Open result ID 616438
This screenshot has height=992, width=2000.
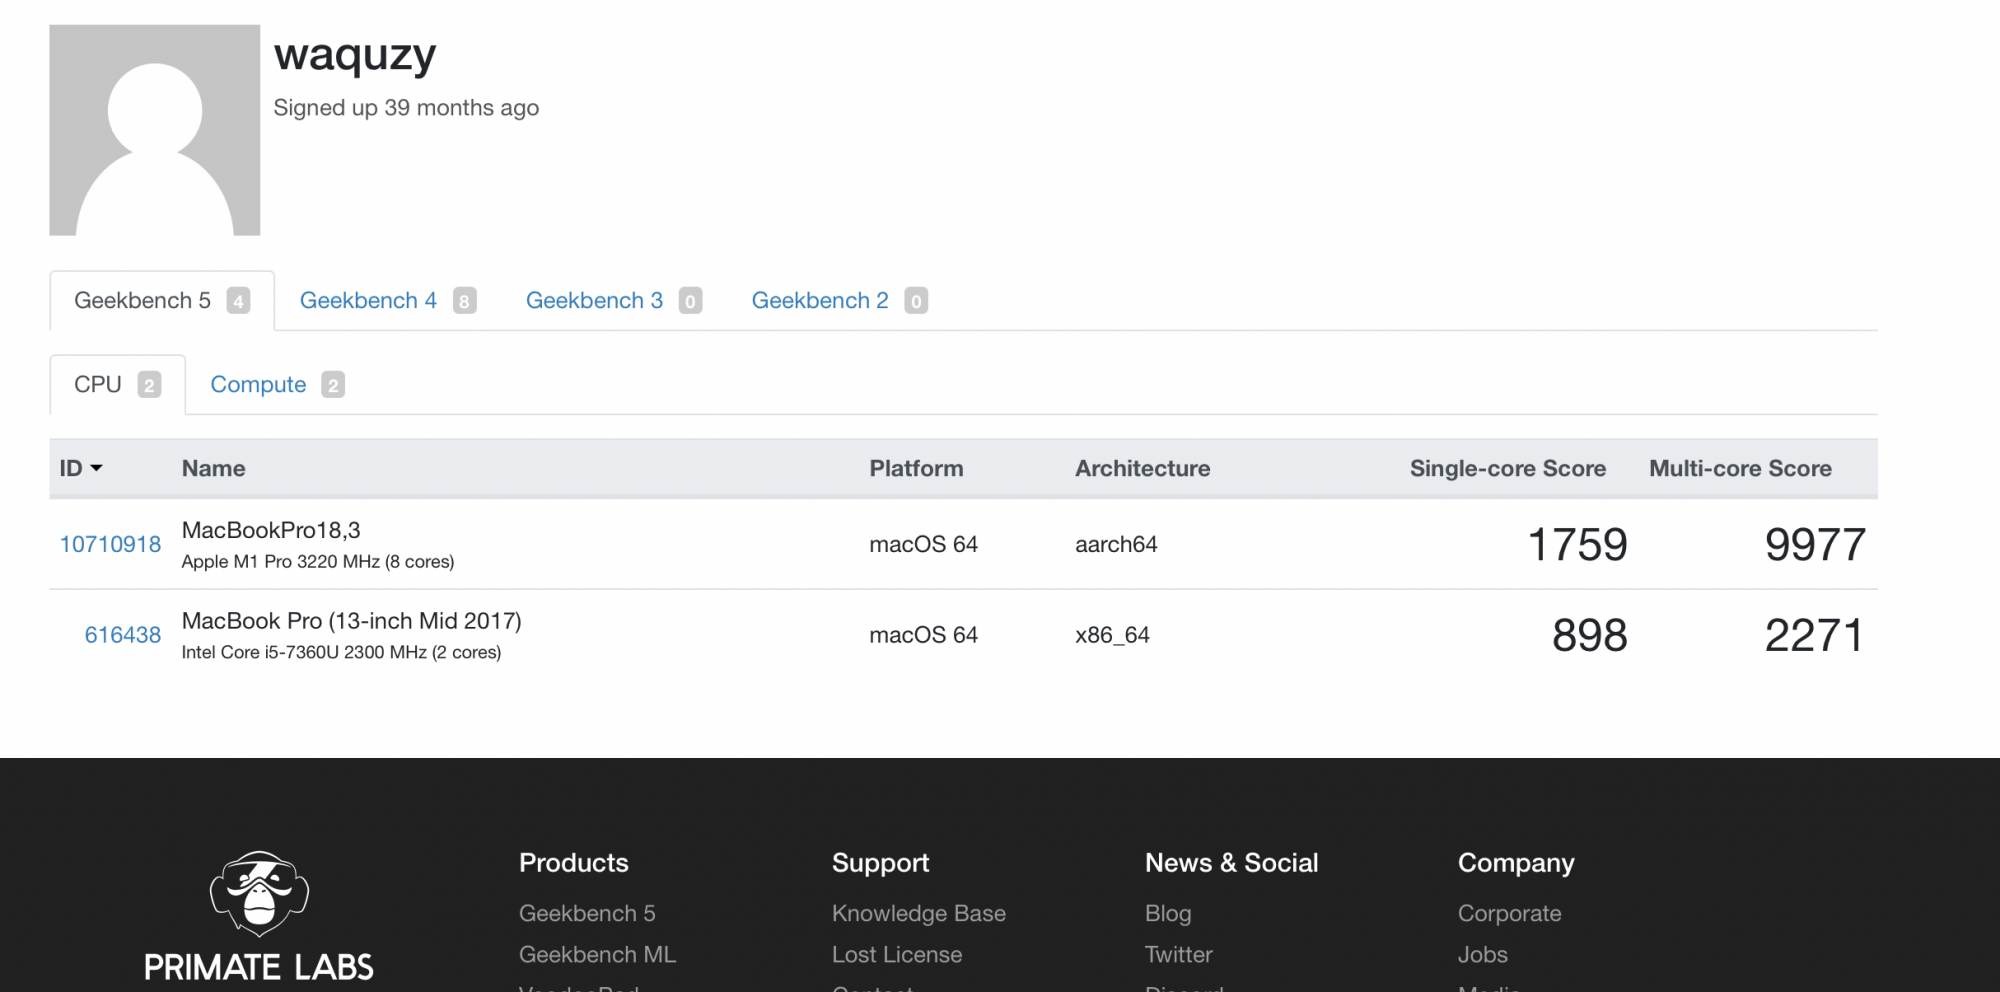coord(122,635)
